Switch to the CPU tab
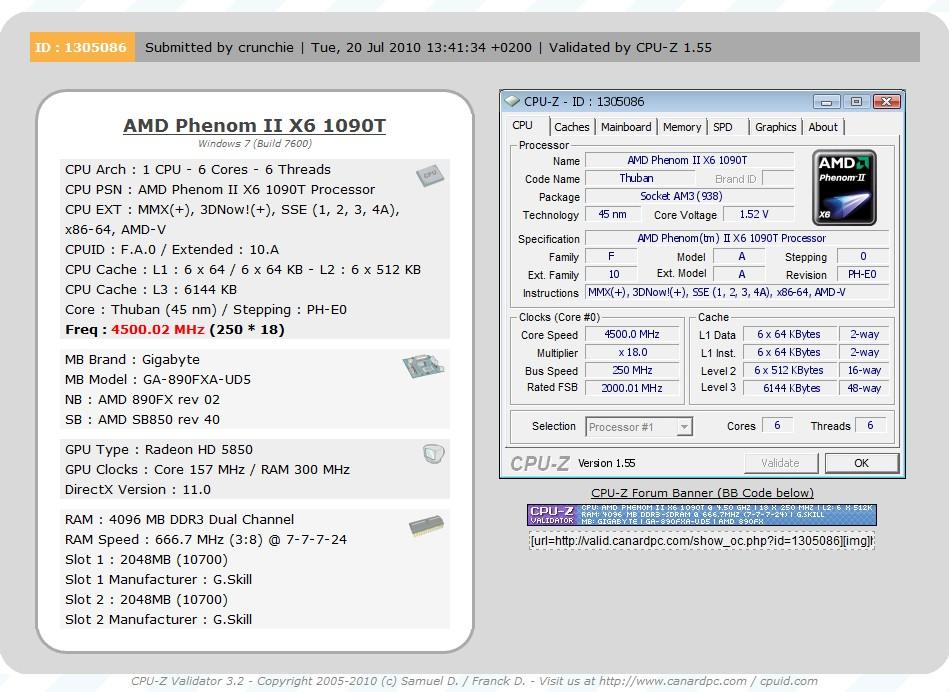949x692 pixels. [x=522, y=125]
